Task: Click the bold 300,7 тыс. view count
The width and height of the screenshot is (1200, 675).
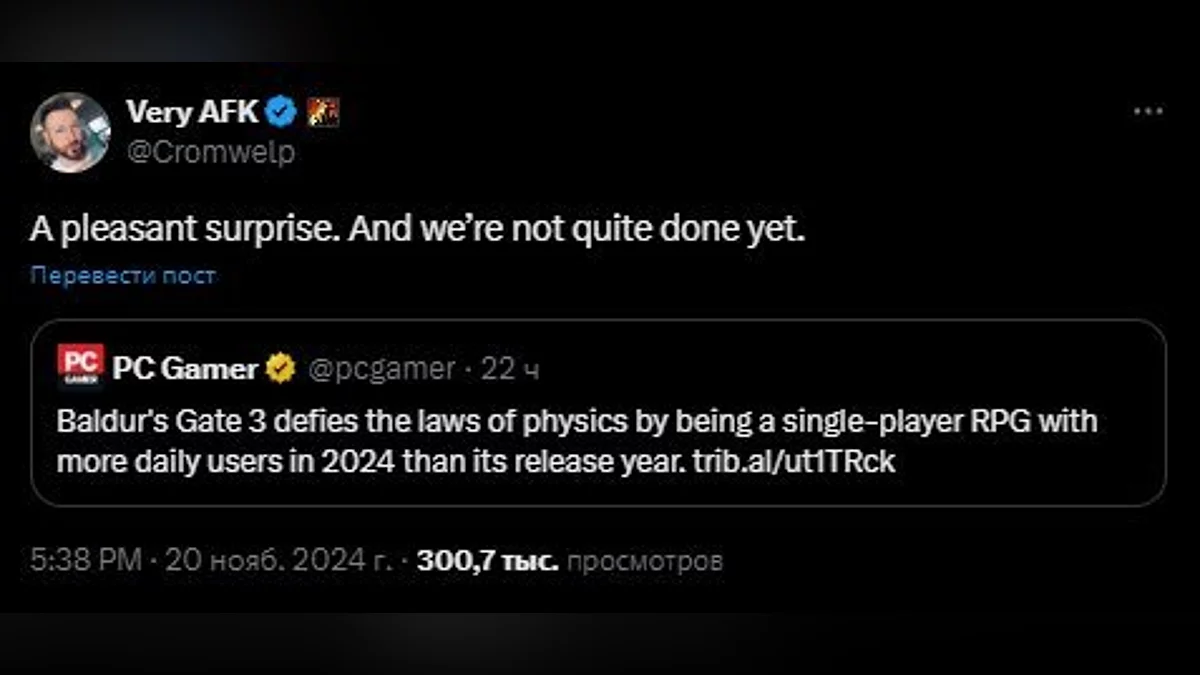Action: coord(487,561)
